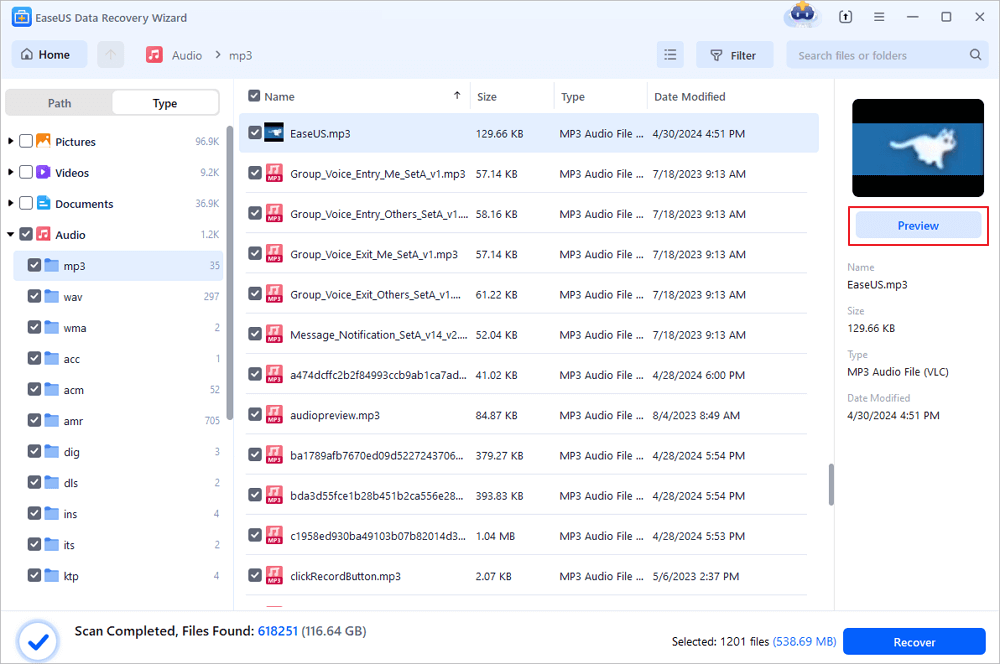Image resolution: width=1000 pixels, height=664 pixels.
Task: Collapse the Audio category
Action: coord(11,235)
